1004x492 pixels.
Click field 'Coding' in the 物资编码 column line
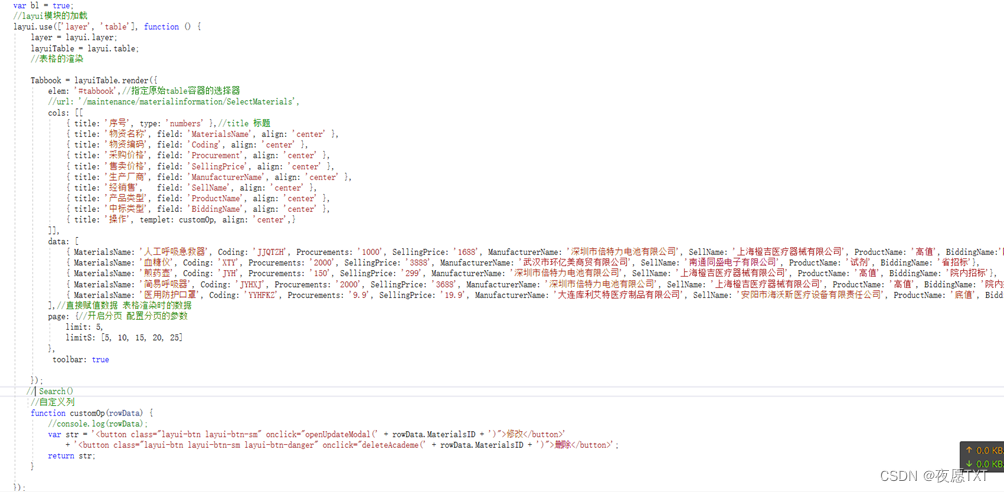click(x=206, y=145)
